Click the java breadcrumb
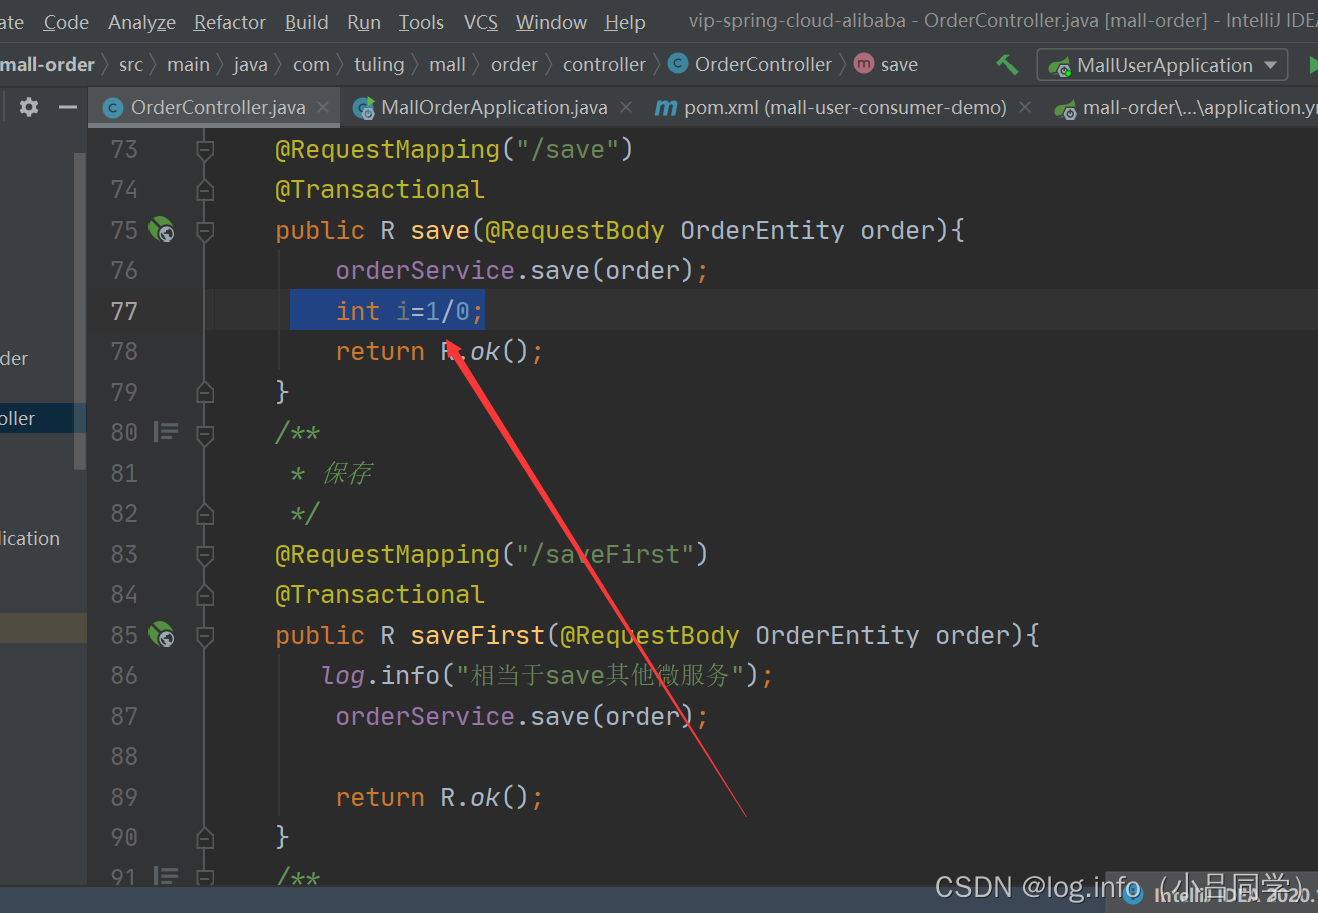The height and width of the screenshot is (913, 1318). pyautogui.click(x=250, y=65)
